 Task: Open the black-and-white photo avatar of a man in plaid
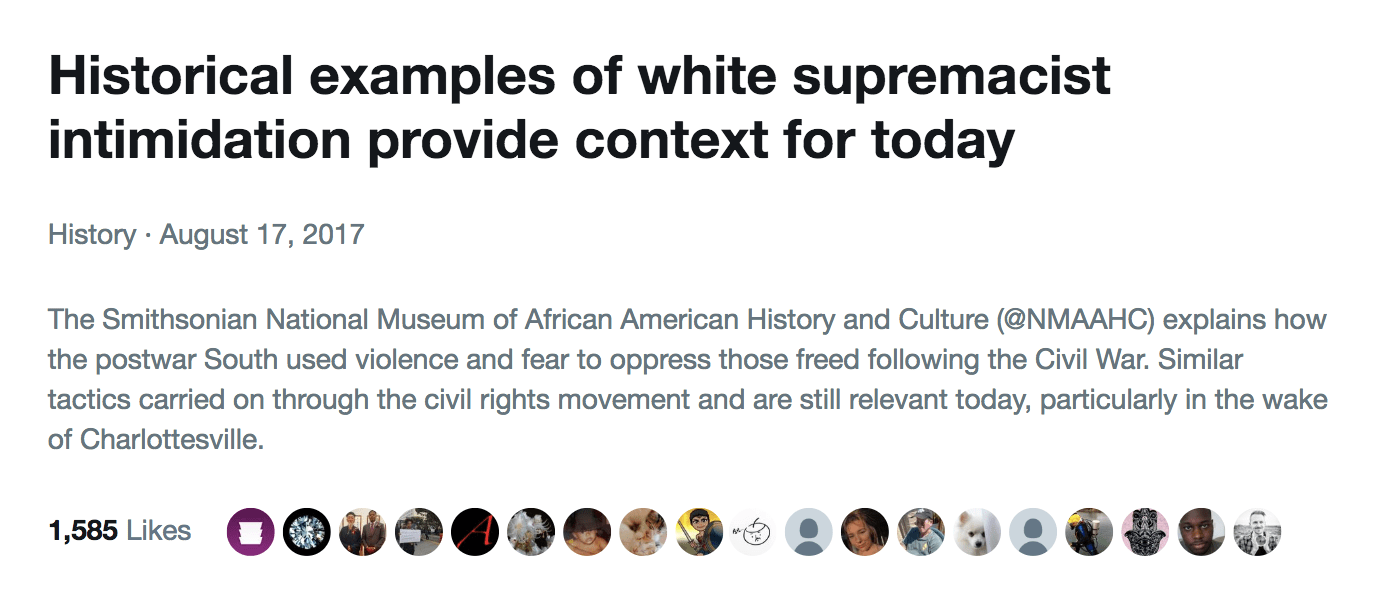[x=1257, y=532]
